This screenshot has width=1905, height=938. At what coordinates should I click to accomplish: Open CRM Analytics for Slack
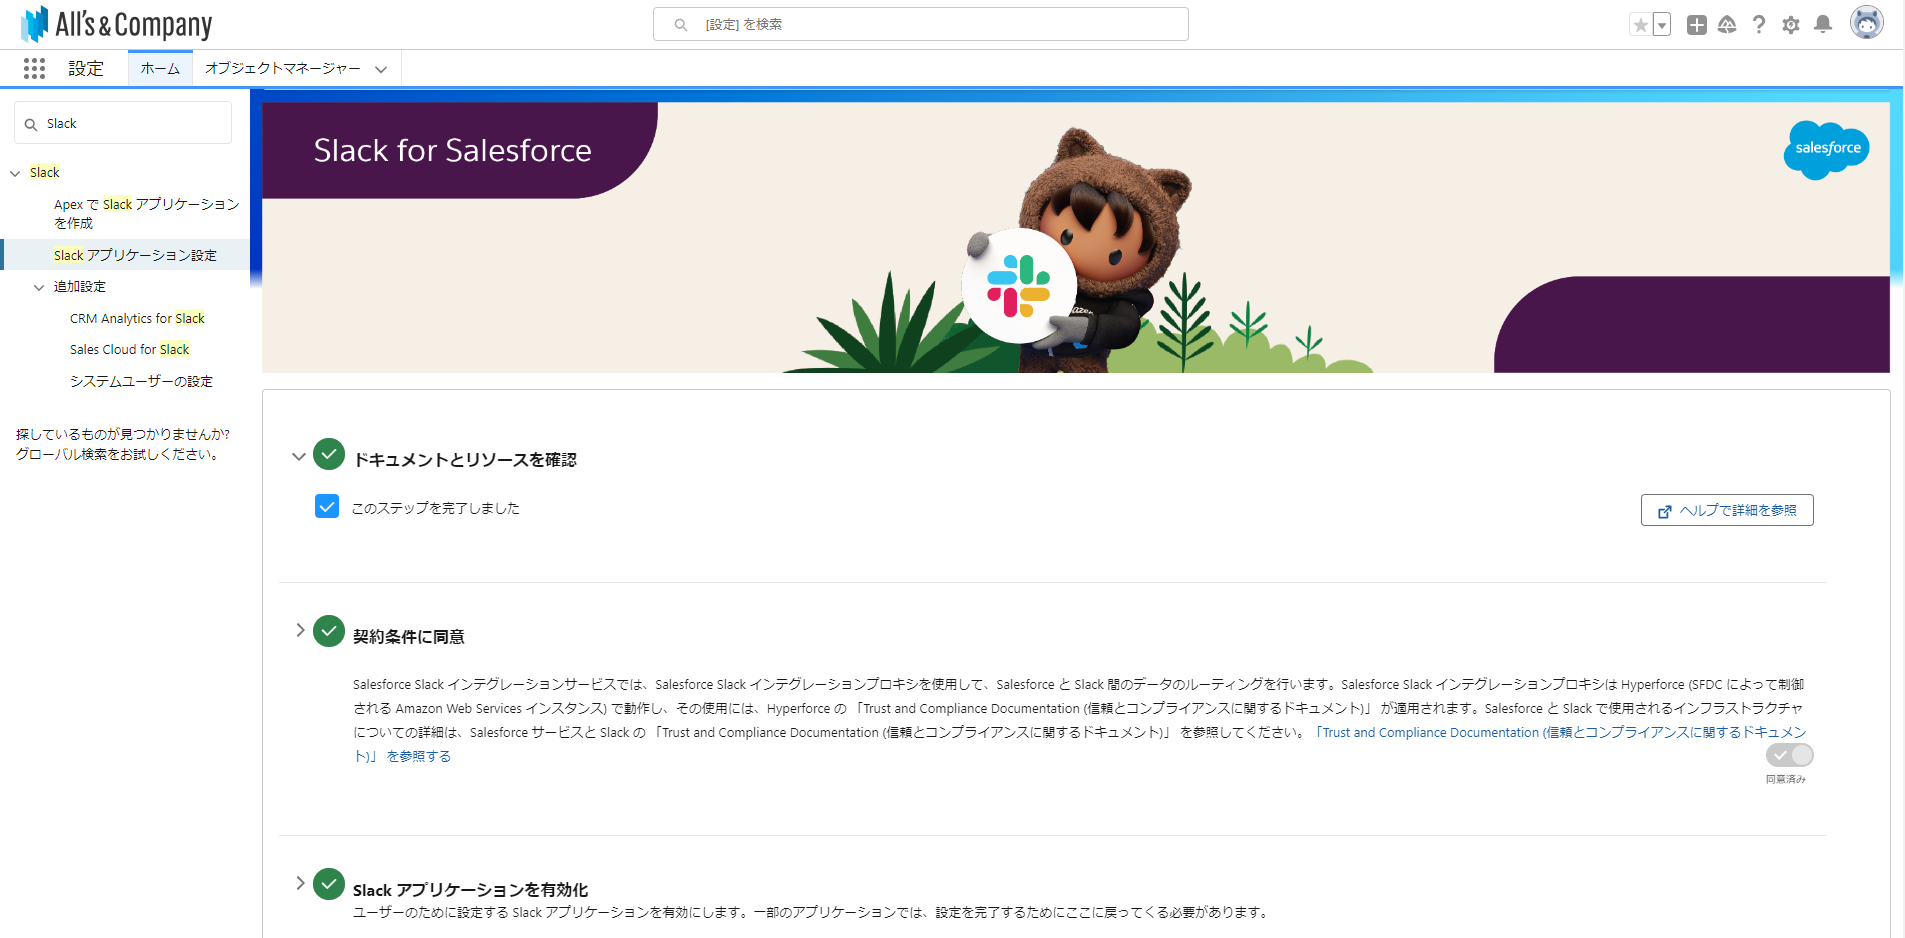[137, 318]
